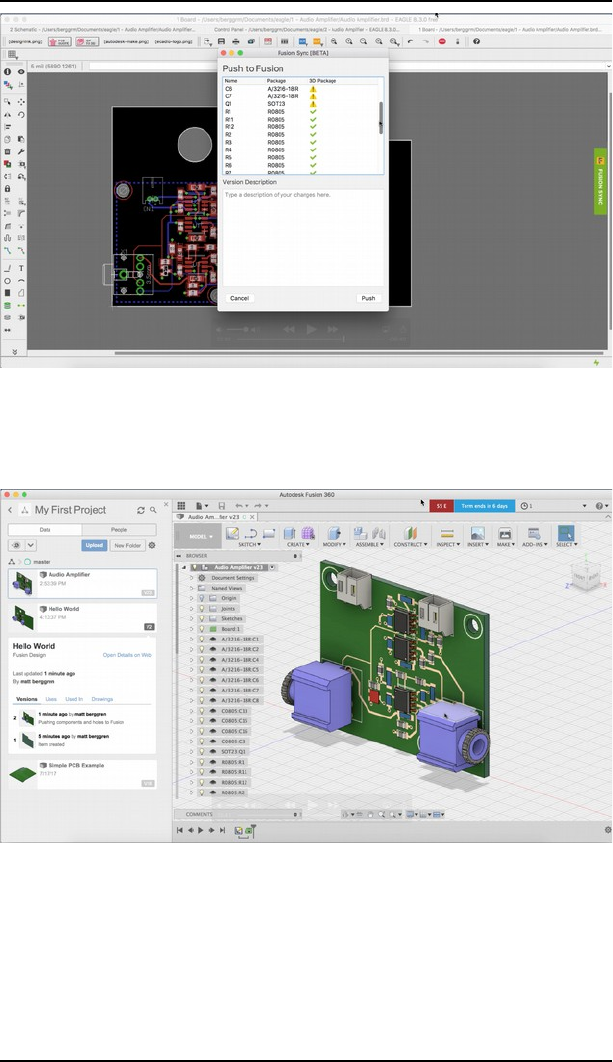Click the SELECT tool icon
This screenshot has width=613, height=1062.
[x=565, y=533]
